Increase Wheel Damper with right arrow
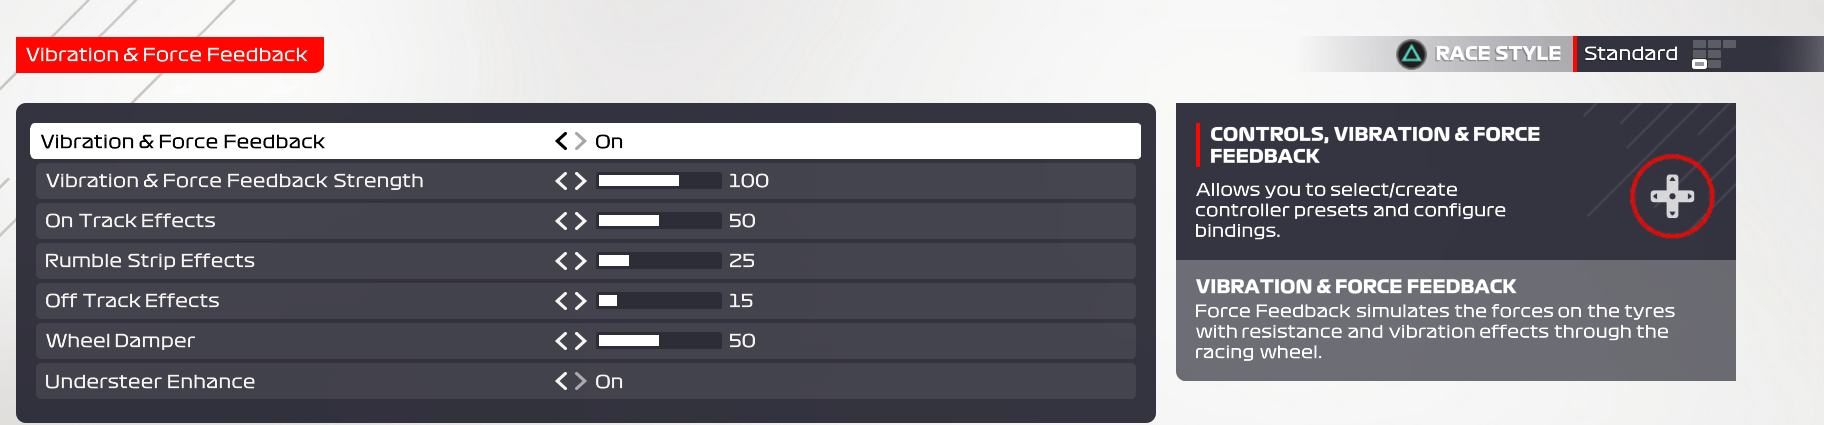 coord(580,341)
